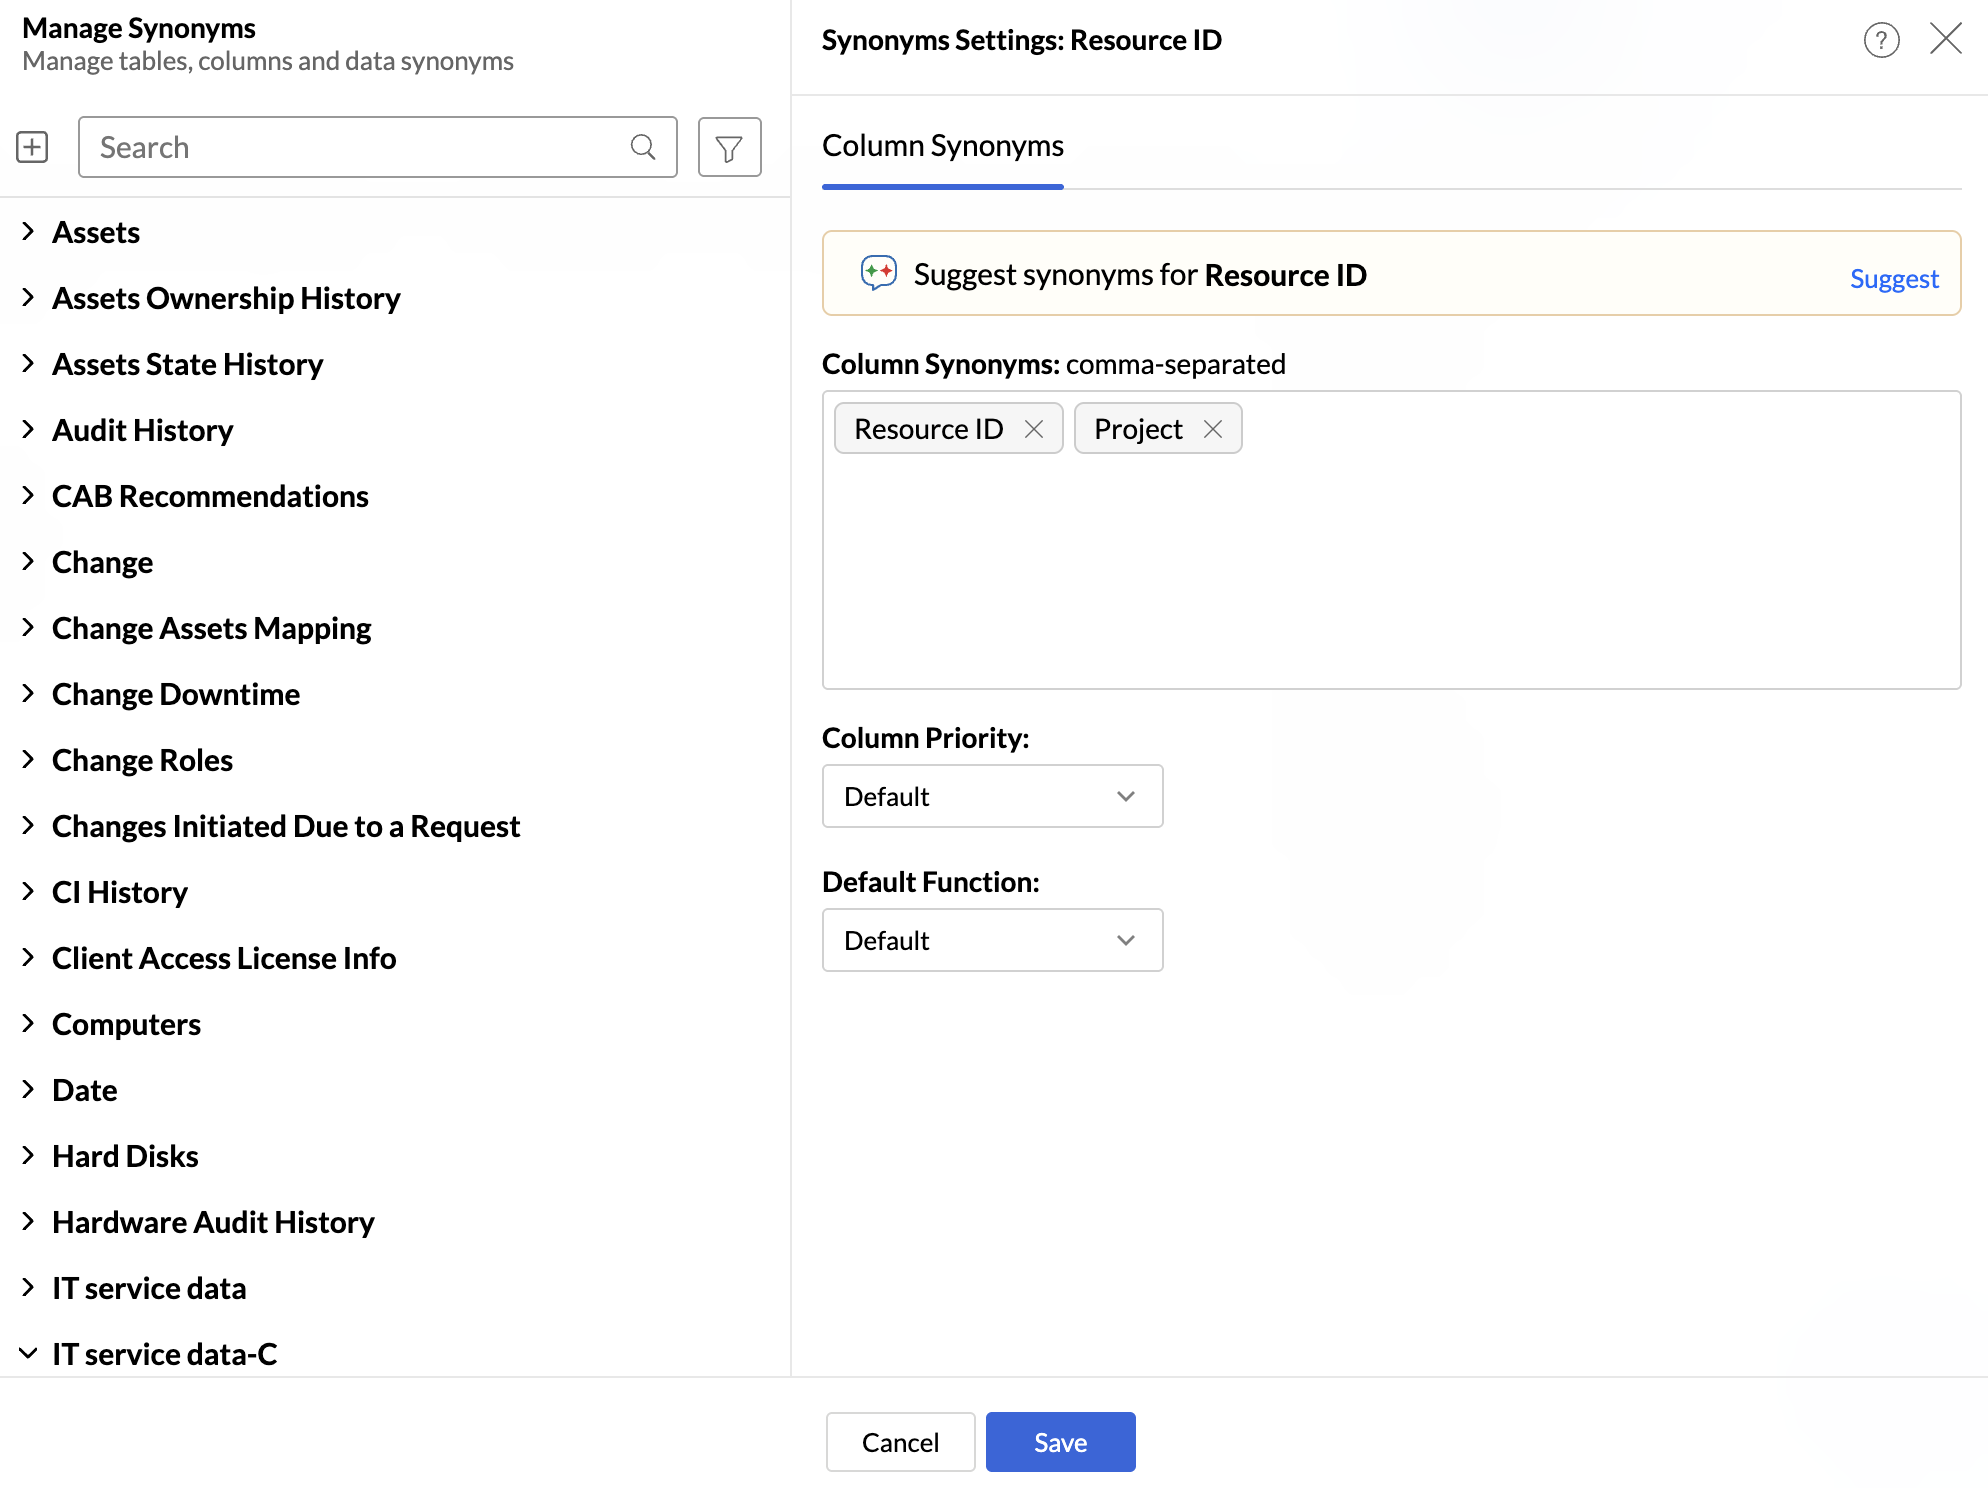The height and width of the screenshot is (1488, 1988).
Task: Select the Computers table item
Action: (126, 1024)
